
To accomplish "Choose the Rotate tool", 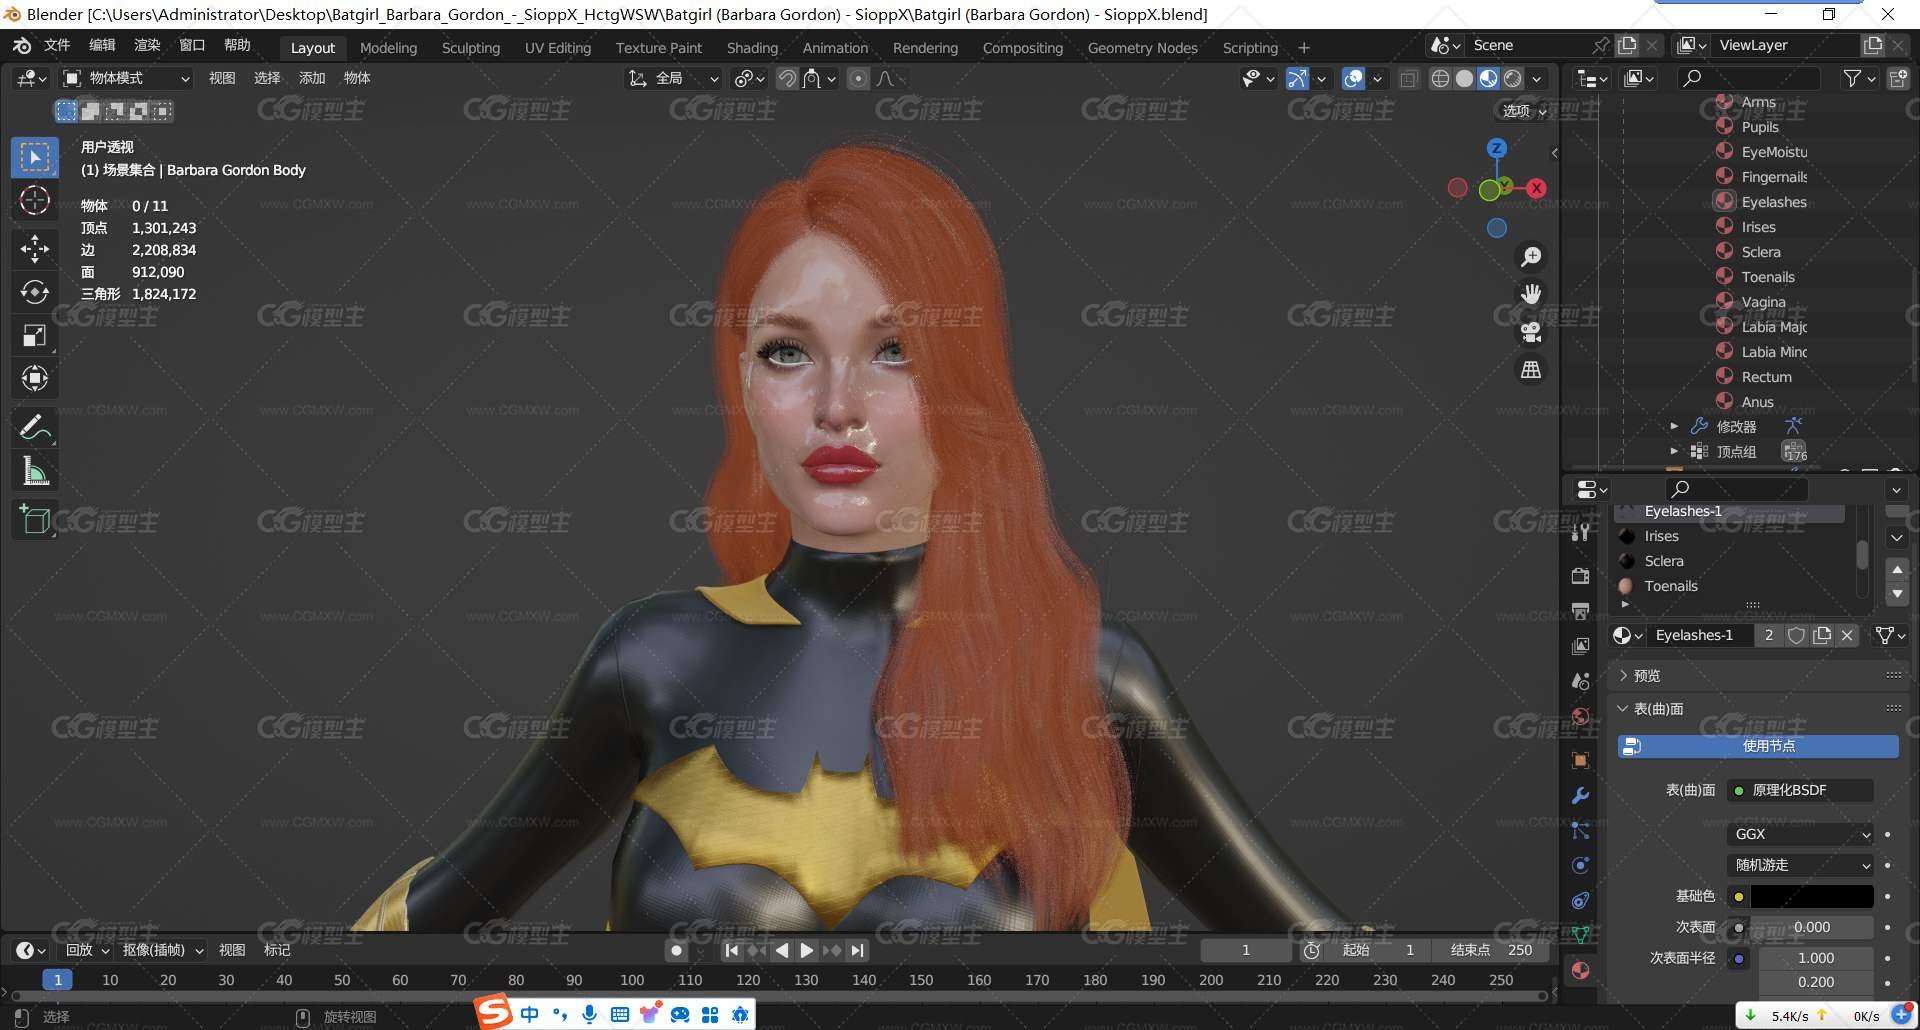I will (x=35, y=292).
